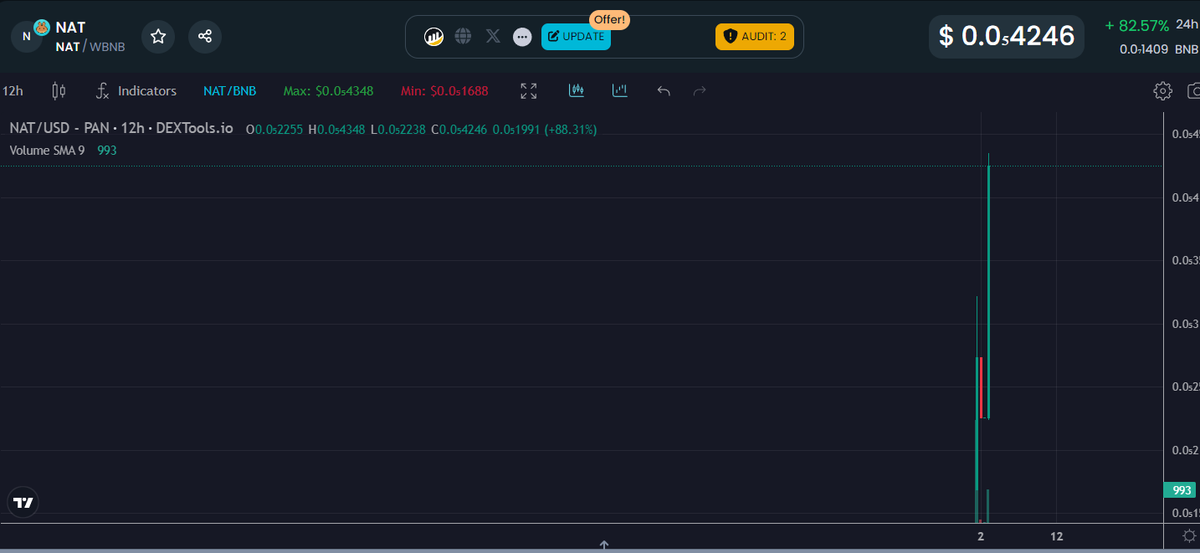Click the TradingView logo
The height and width of the screenshot is (553, 1200).
22,503
